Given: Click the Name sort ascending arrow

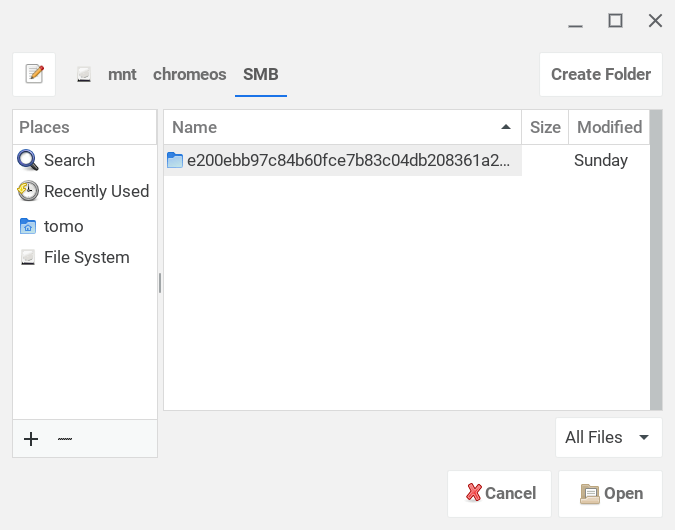Looking at the screenshot, I should tap(506, 127).
